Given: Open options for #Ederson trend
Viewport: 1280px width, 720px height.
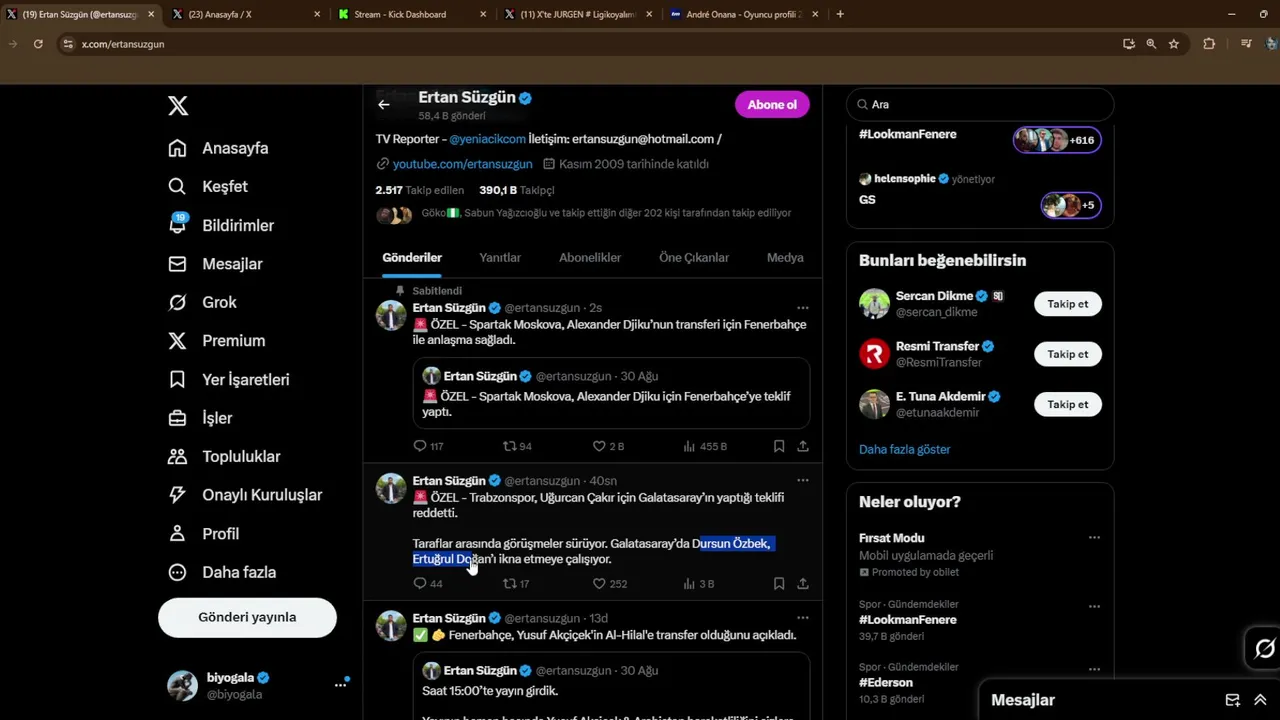Looking at the screenshot, I should tap(1094, 668).
